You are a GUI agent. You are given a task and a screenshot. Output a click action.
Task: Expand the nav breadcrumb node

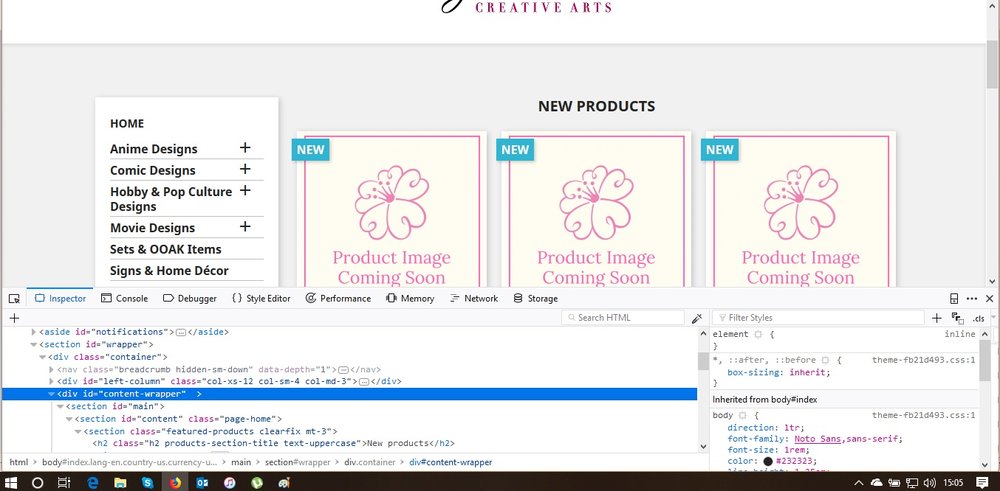(51, 369)
